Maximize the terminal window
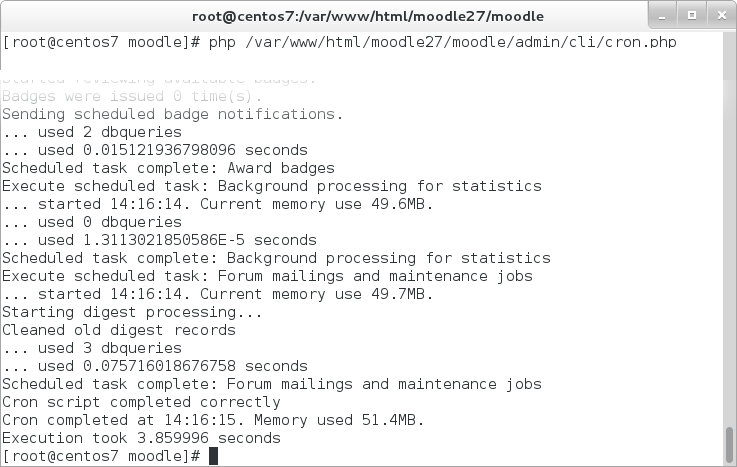 (x=692, y=16)
